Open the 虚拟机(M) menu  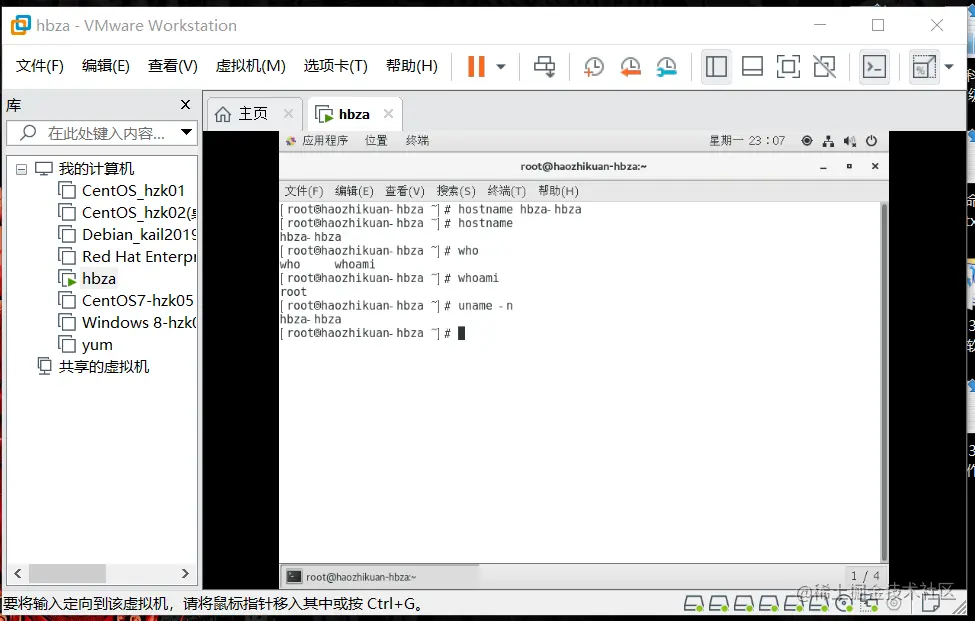251,66
